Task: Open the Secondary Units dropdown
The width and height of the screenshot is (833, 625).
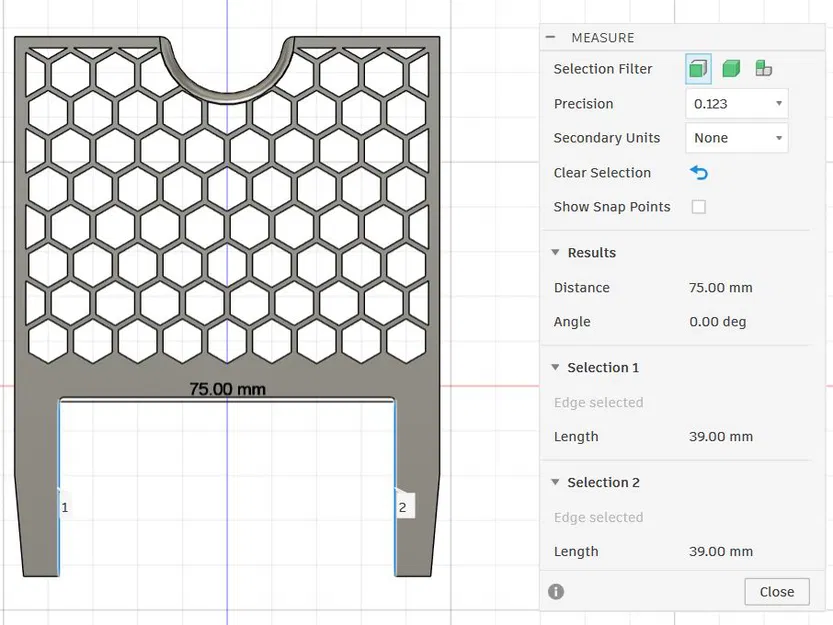Action: coord(736,138)
